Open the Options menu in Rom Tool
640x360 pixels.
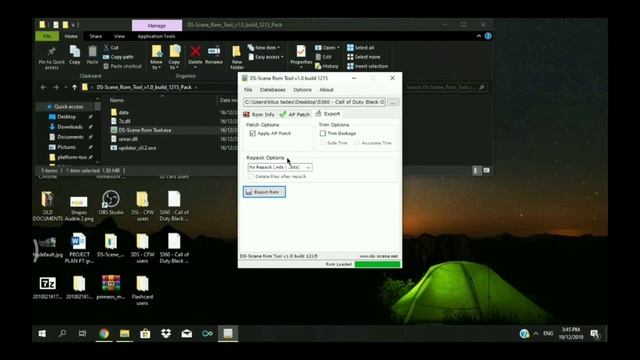tap(302, 90)
